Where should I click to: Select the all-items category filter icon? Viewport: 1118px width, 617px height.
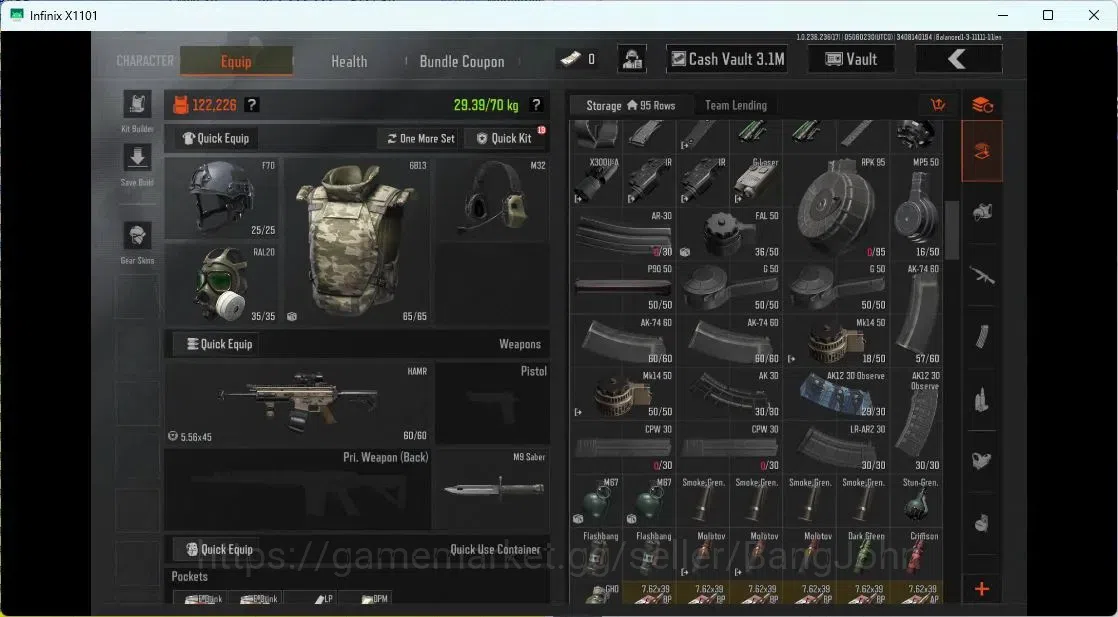982,151
